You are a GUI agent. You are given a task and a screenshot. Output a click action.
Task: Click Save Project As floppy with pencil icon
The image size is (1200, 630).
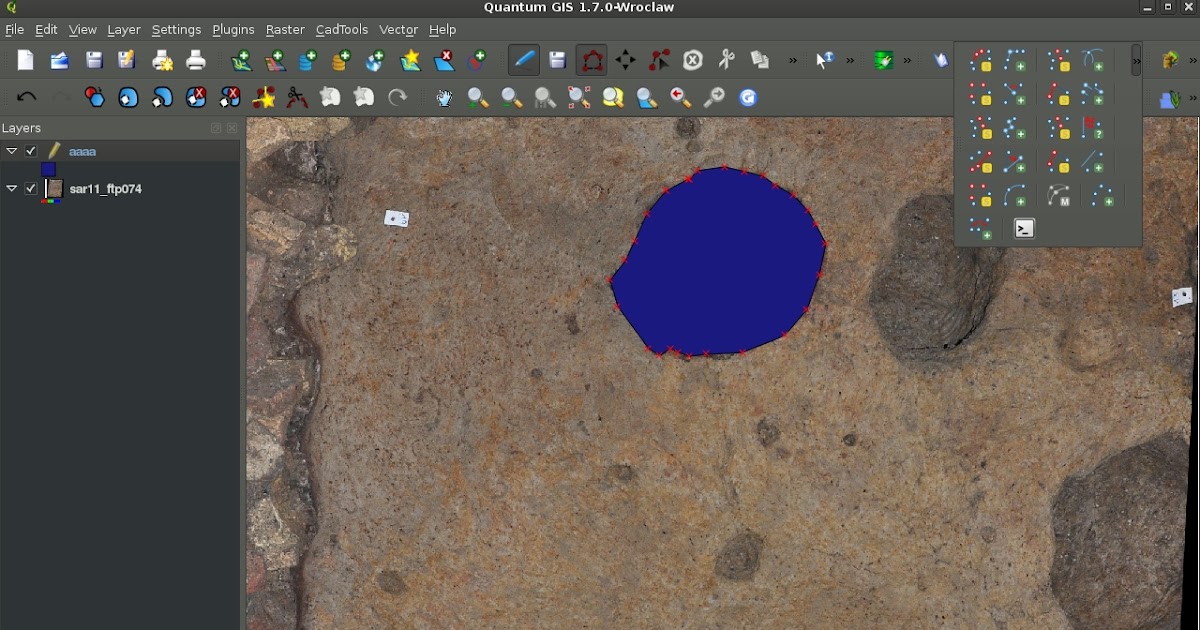pyautogui.click(x=127, y=61)
